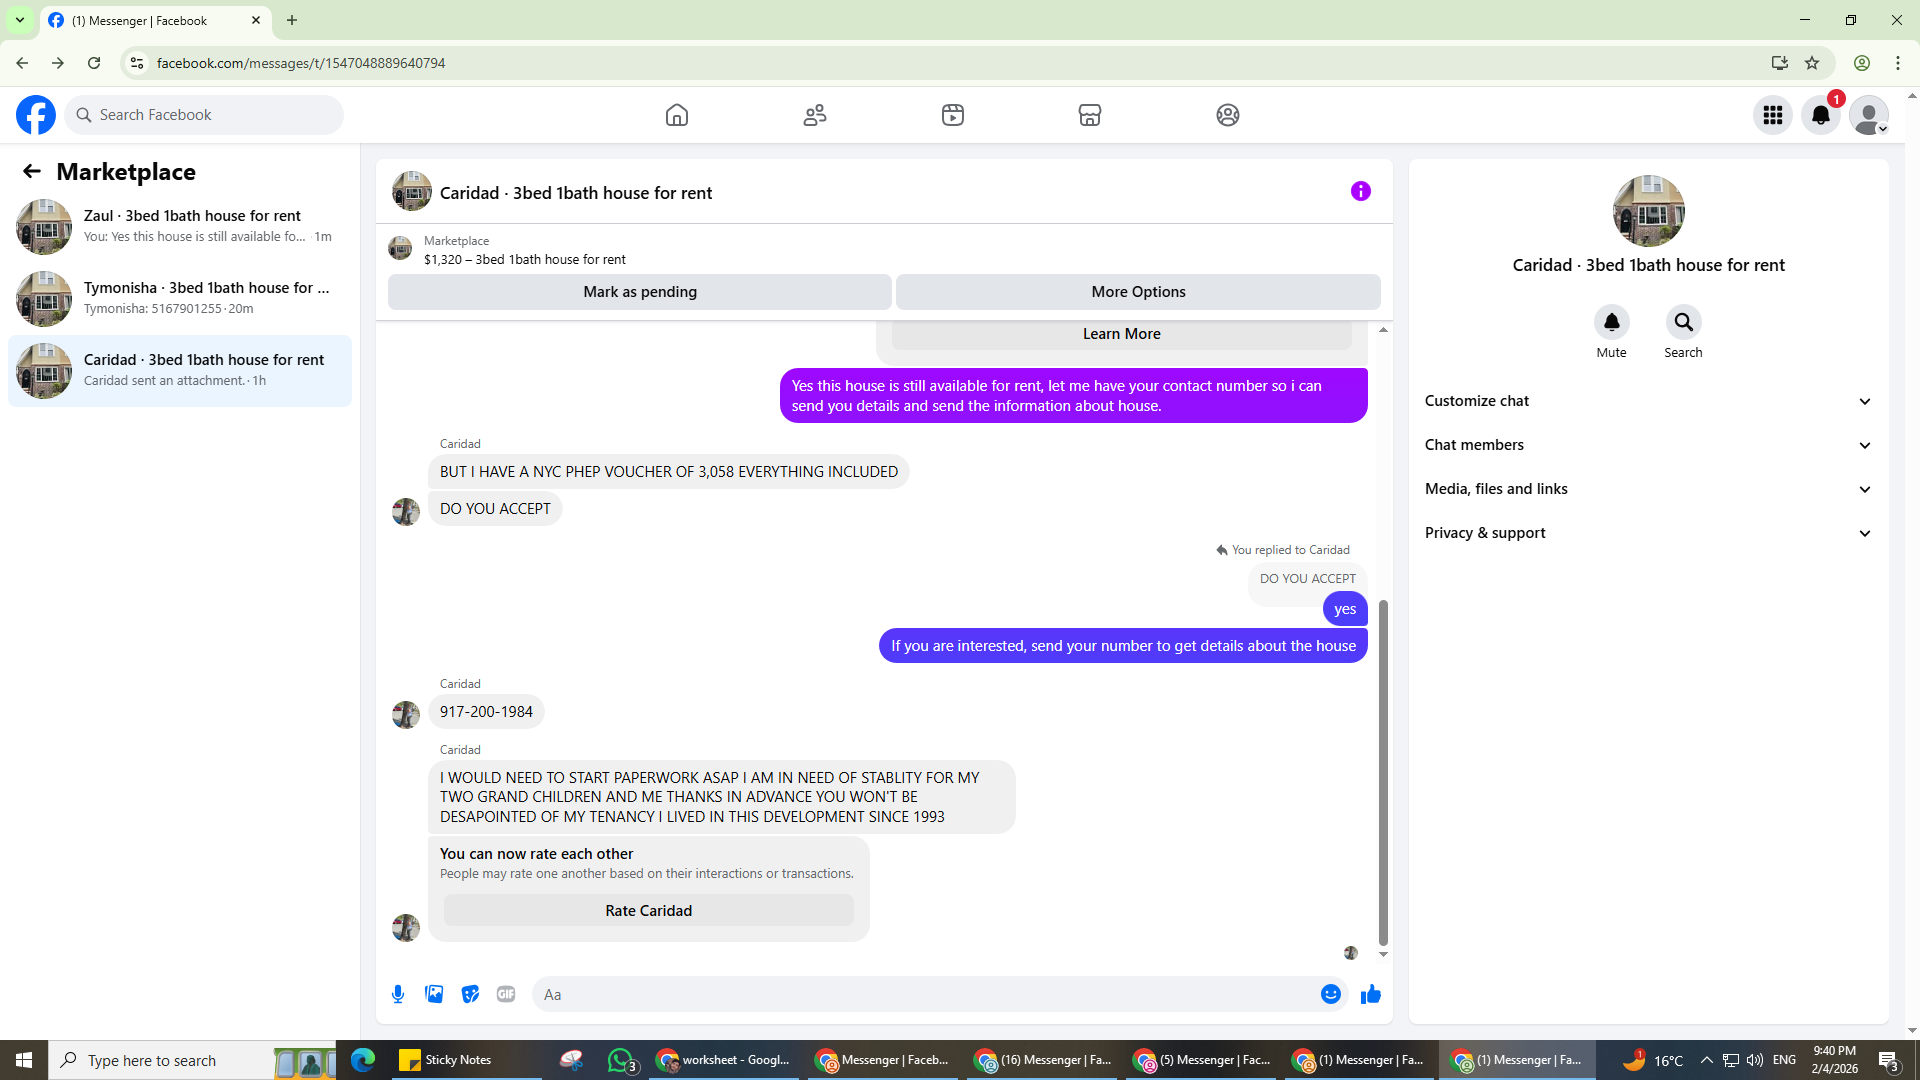Click the voice clip microphone icon
Viewport: 1920px width, 1080px height.
[398, 994]
